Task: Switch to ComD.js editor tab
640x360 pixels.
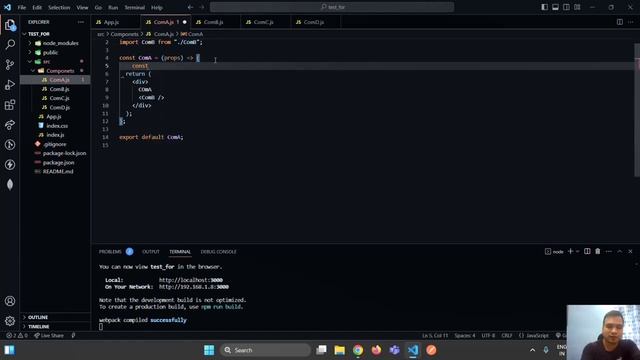Action: pyautogui.click(x=316, y=22)
